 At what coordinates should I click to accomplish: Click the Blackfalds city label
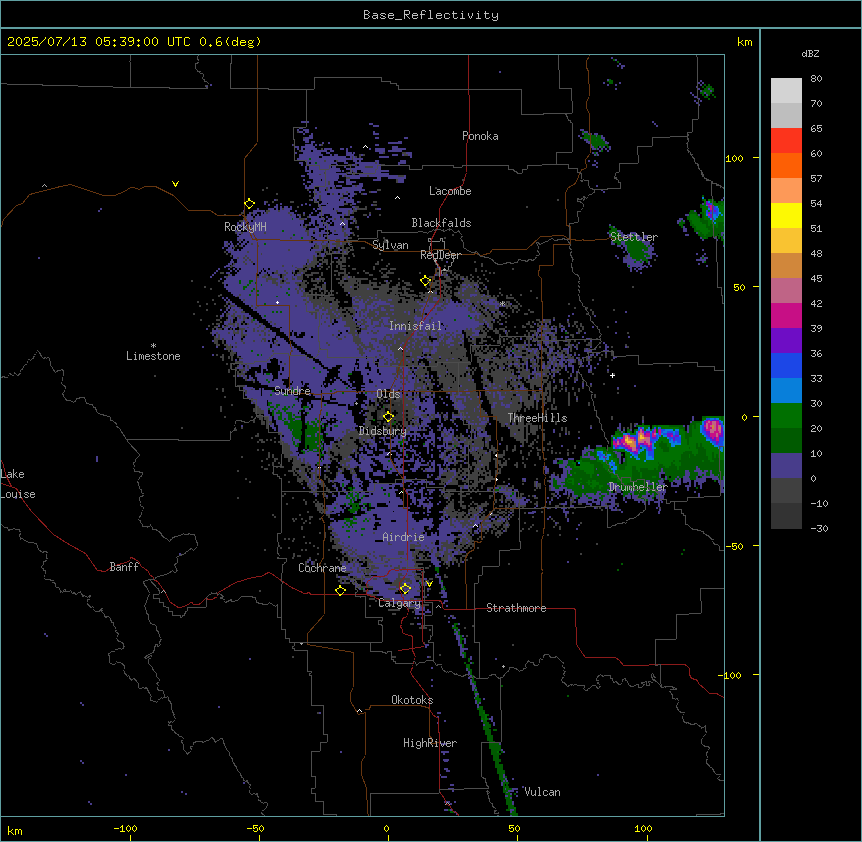point(441,223)
